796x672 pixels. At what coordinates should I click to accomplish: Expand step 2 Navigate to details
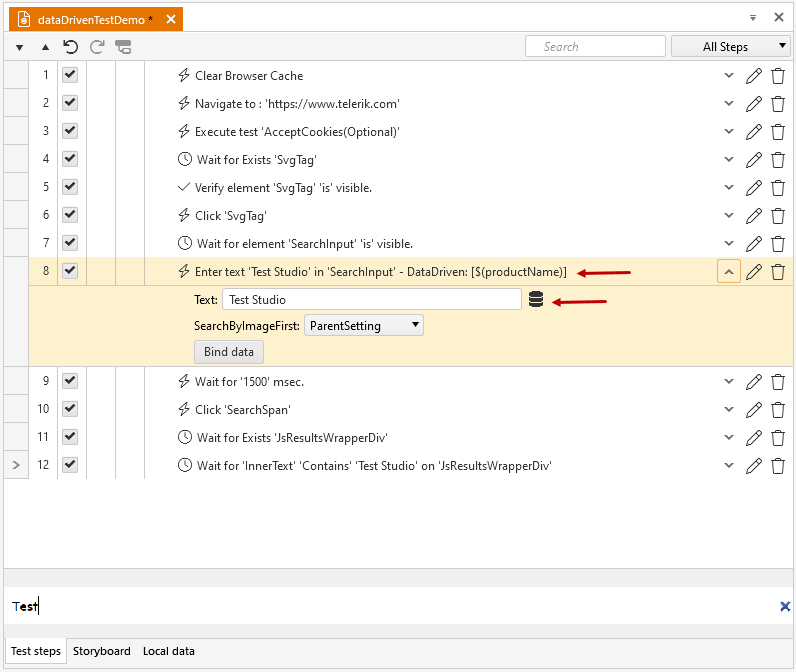point(729,104)
